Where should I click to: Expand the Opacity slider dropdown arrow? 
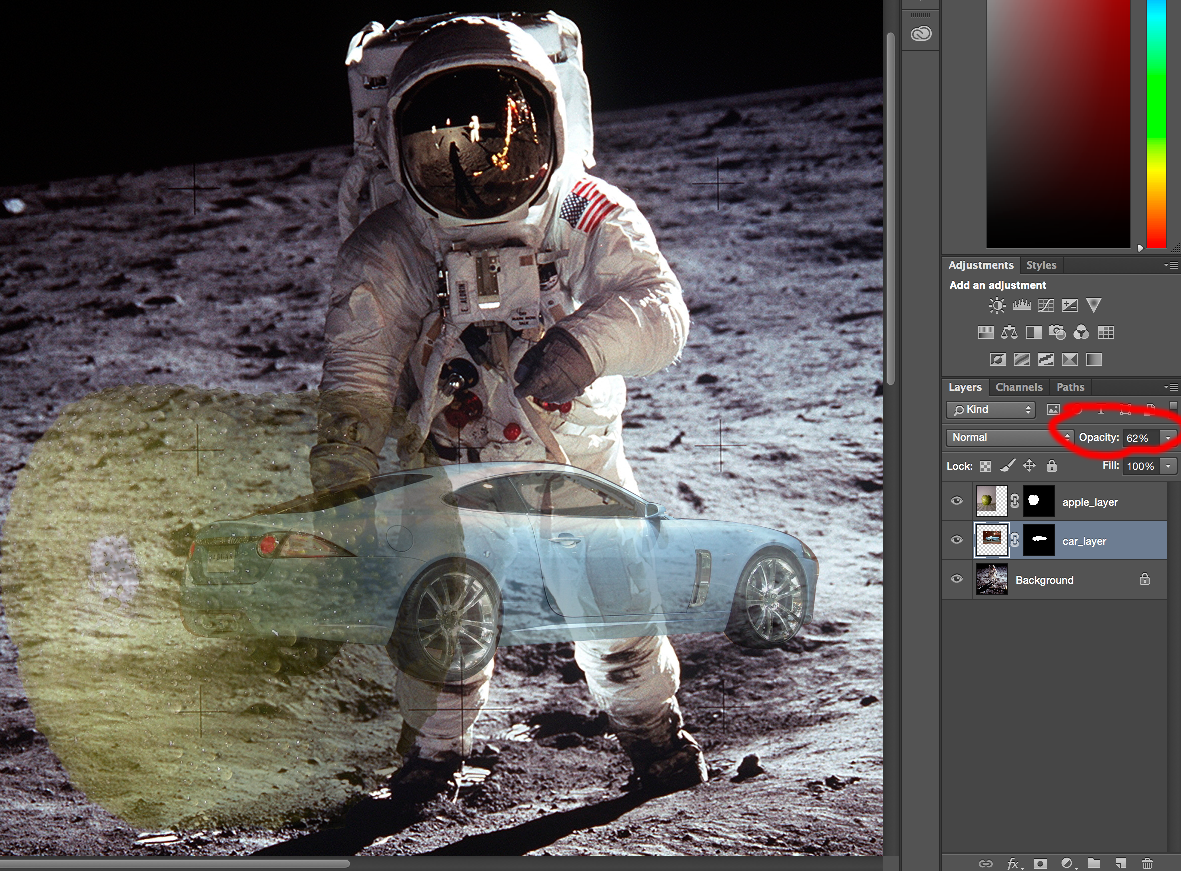tap(1168, 438)
